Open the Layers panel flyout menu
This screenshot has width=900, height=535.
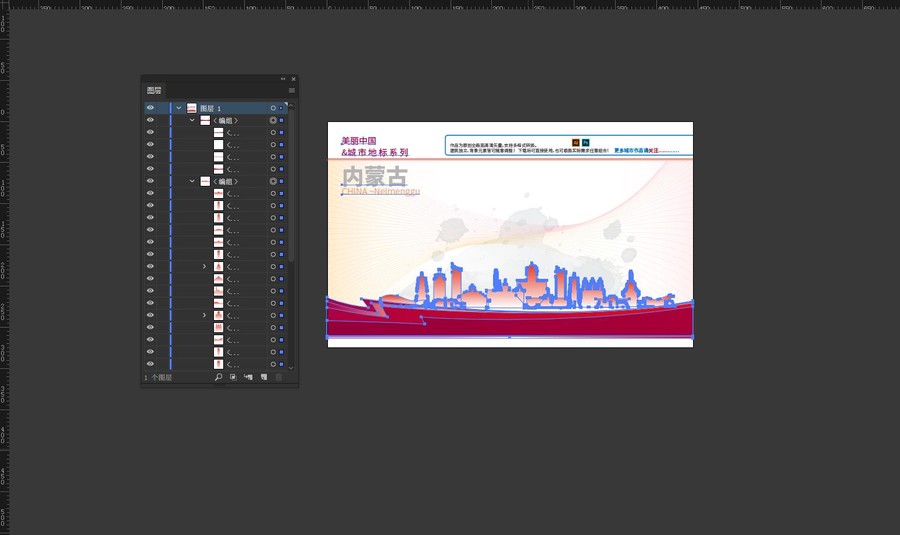(292, 91)
